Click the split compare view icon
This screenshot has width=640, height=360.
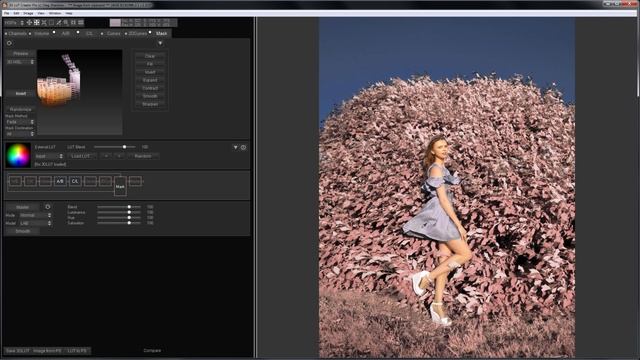click(73, 22)
